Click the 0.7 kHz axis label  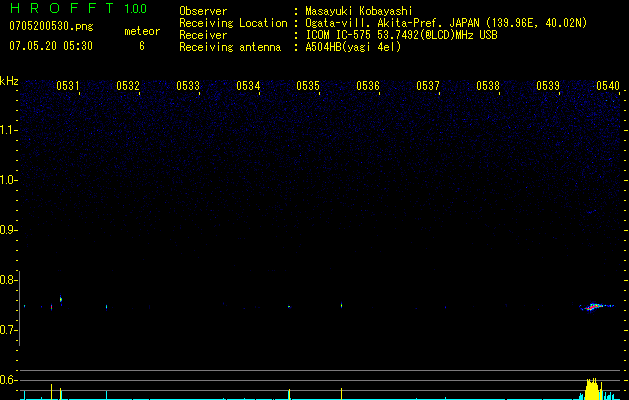tap(7, 330)
